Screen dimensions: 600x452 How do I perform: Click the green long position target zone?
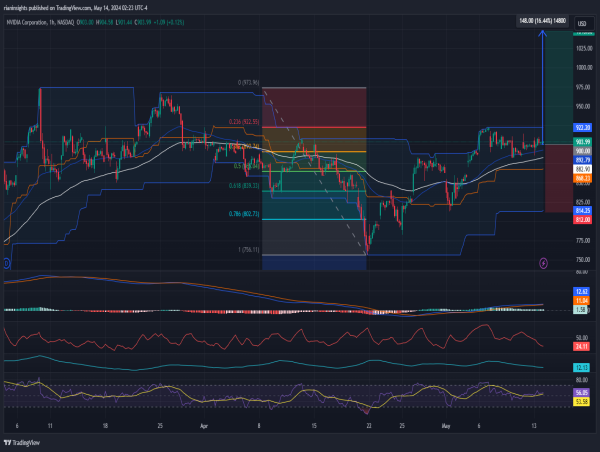tap(559, 88)
